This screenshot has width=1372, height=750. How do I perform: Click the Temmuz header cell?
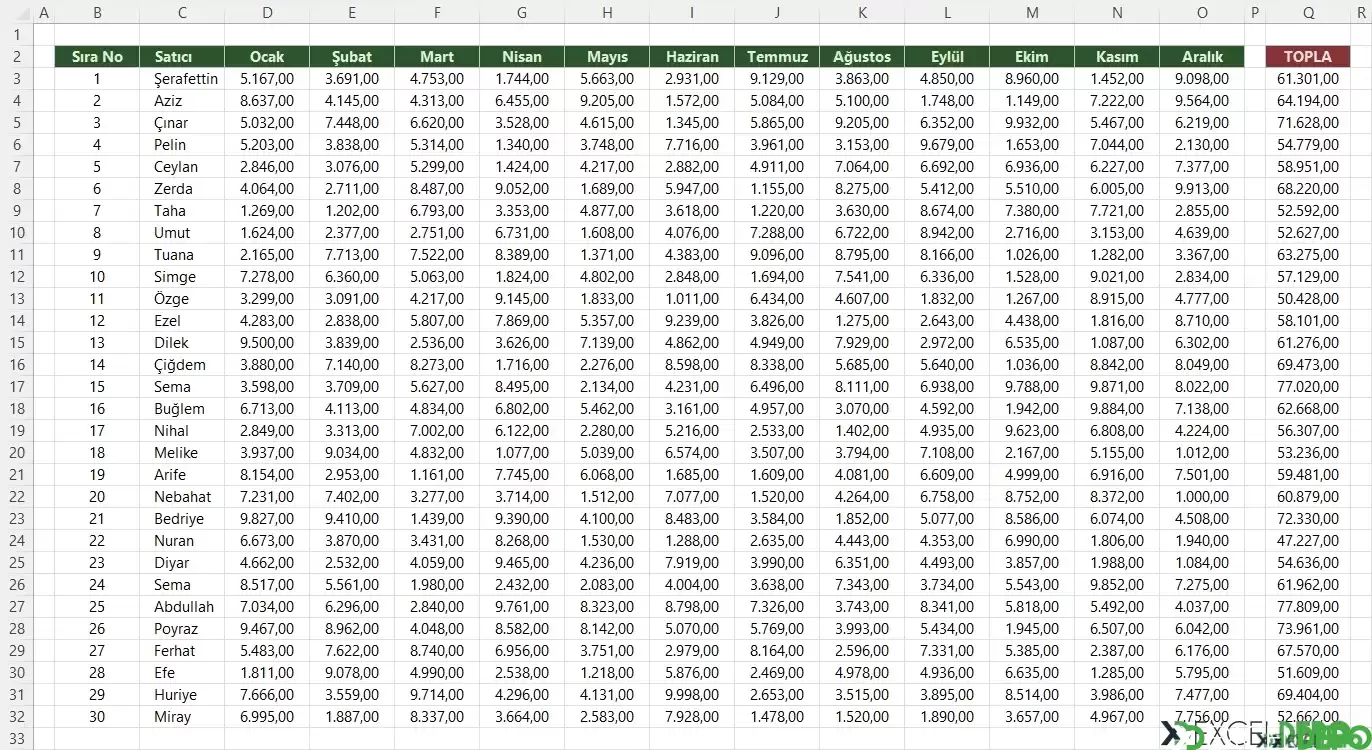coord(777,57)
